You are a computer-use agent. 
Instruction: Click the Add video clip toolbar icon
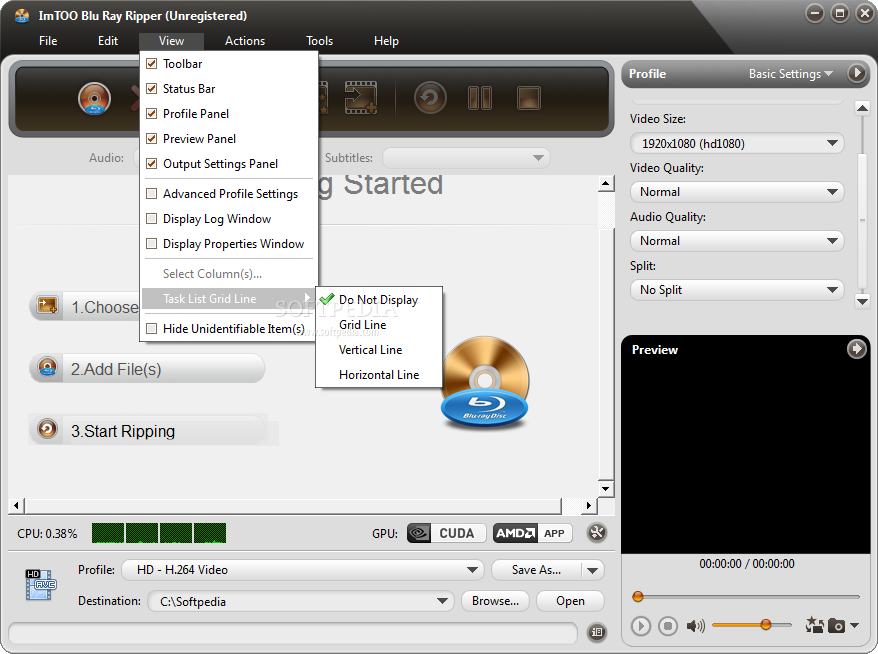coord(361,98)
